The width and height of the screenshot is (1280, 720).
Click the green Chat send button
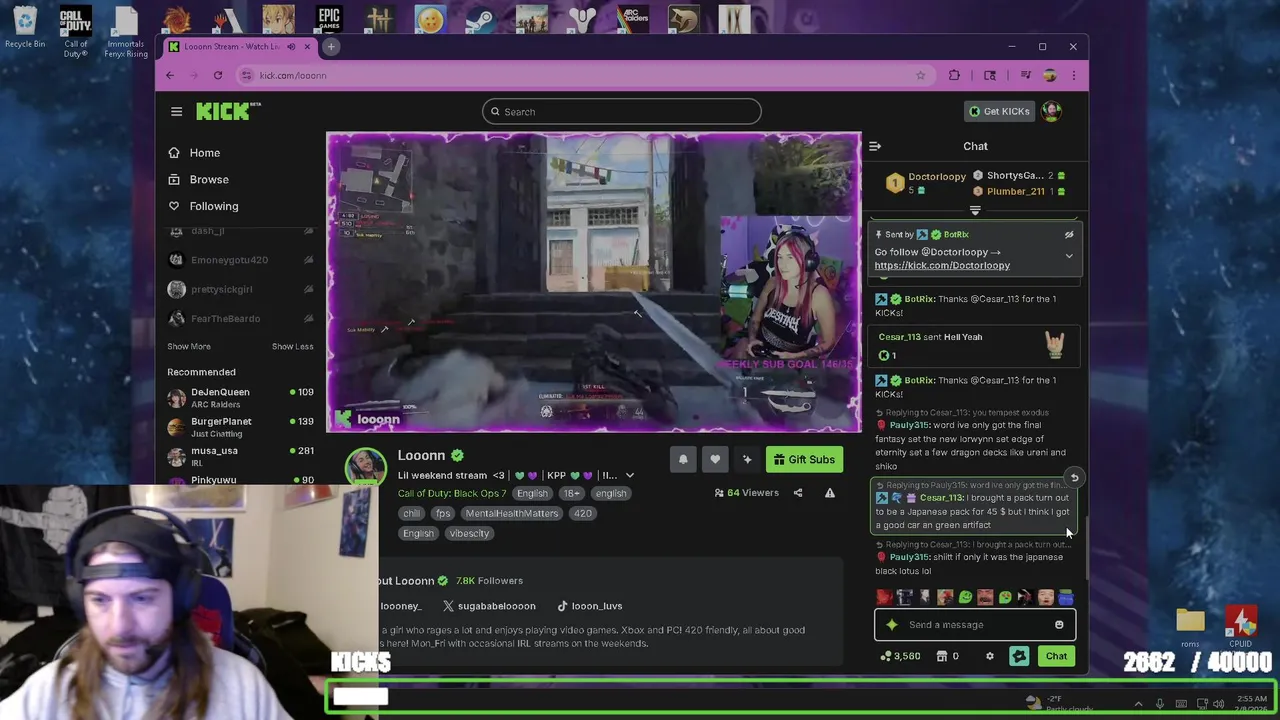[1056, 656]
